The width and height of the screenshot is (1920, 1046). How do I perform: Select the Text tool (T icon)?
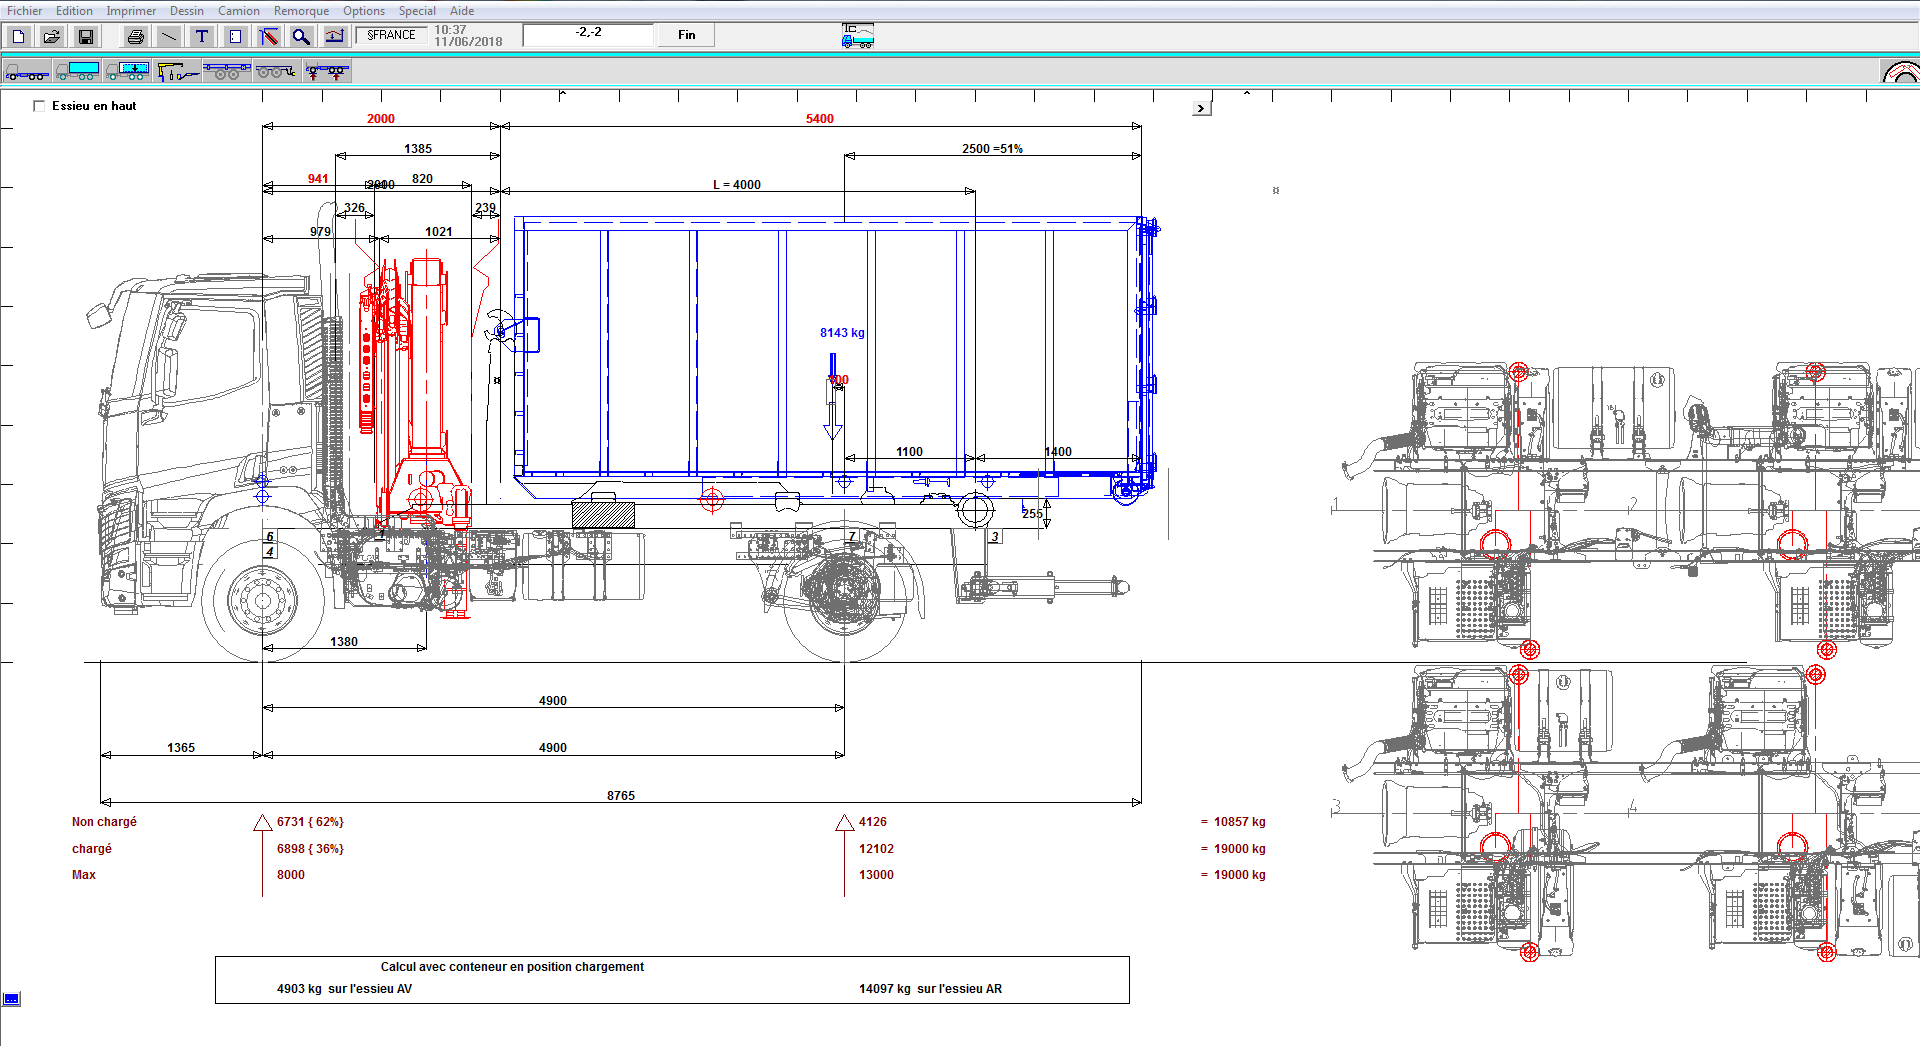[x=202, y=36]
